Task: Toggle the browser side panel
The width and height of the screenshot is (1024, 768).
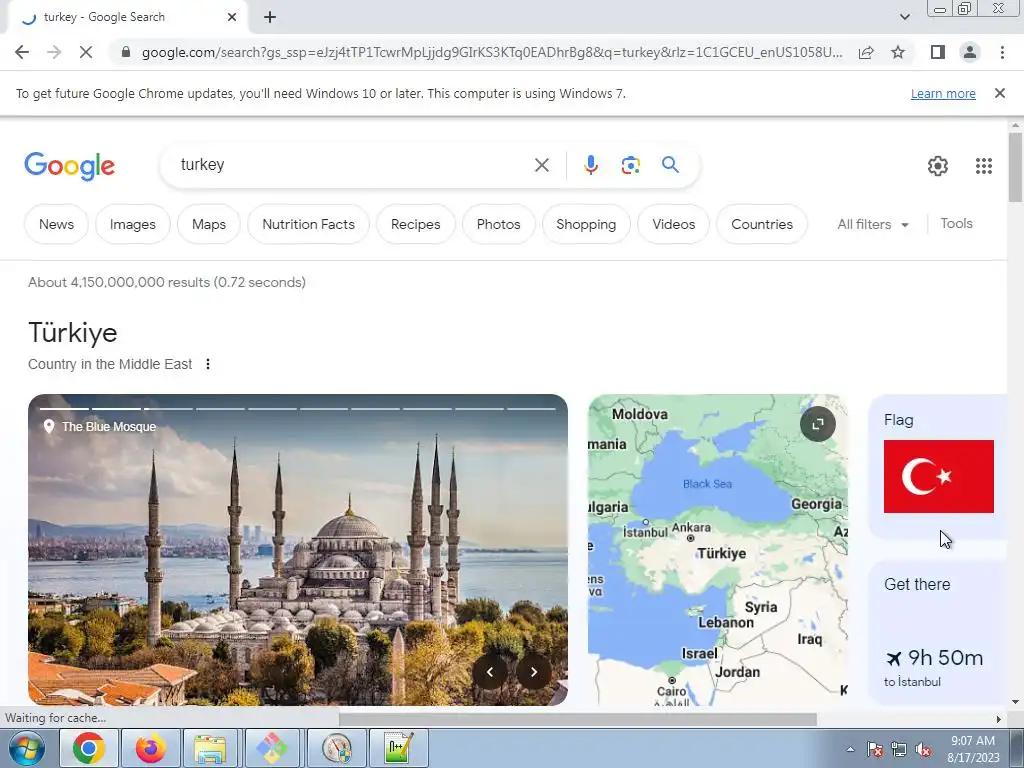Action: [938, 52]
